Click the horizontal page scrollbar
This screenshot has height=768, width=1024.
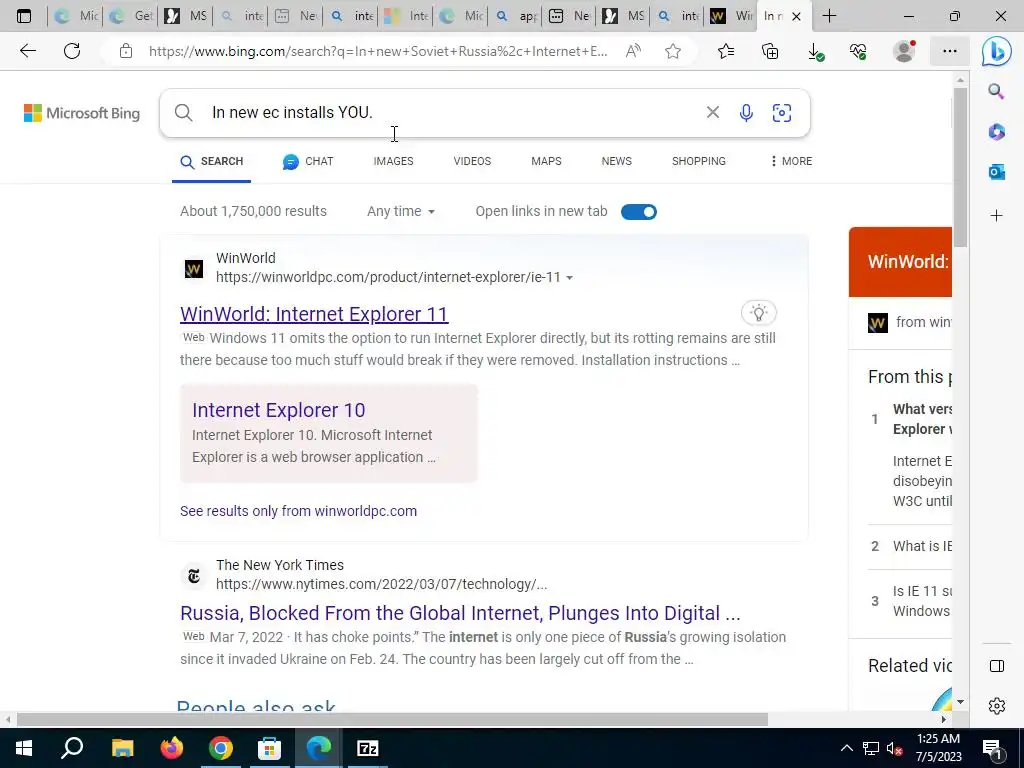click(x=392, y=720)
